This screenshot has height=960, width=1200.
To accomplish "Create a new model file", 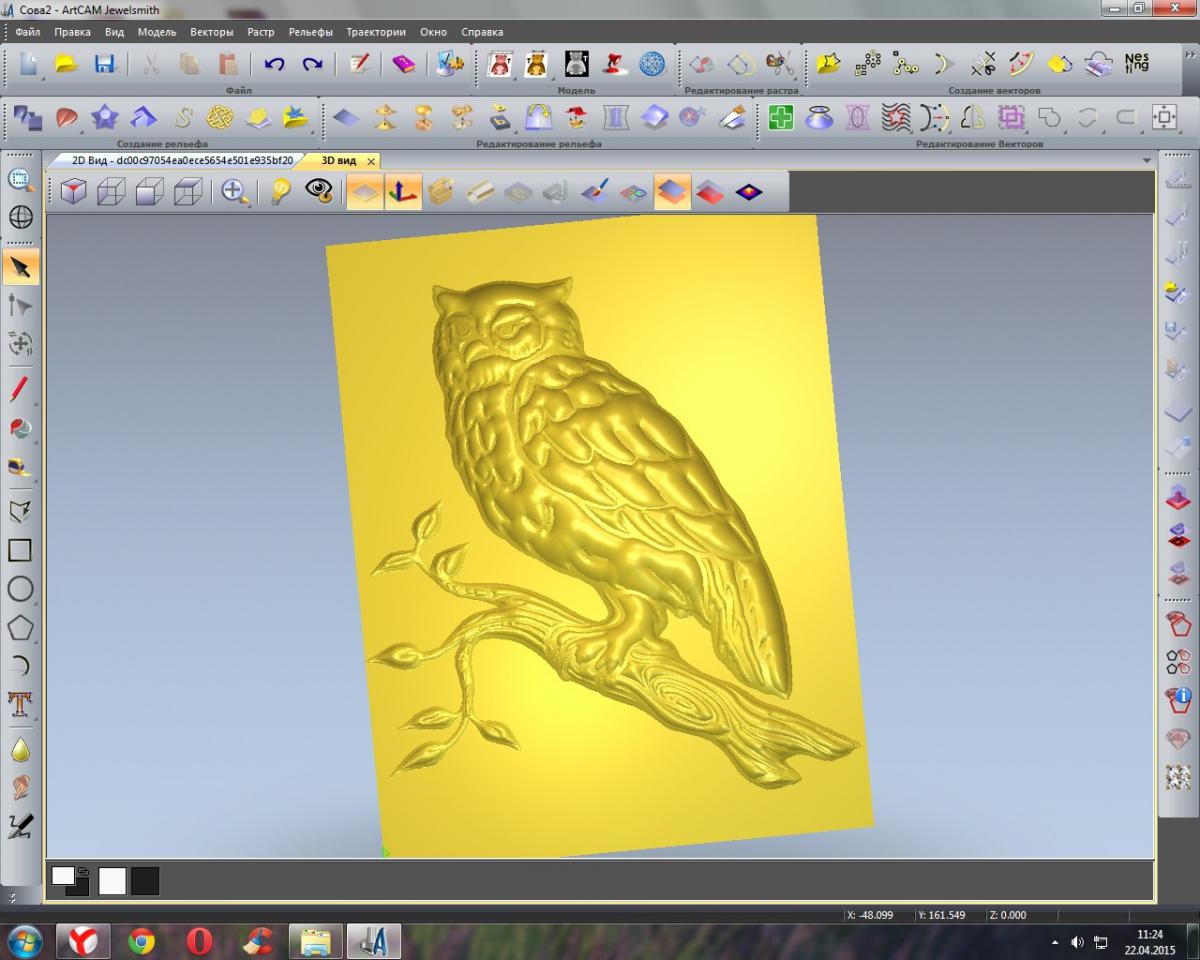I will 27,64.
